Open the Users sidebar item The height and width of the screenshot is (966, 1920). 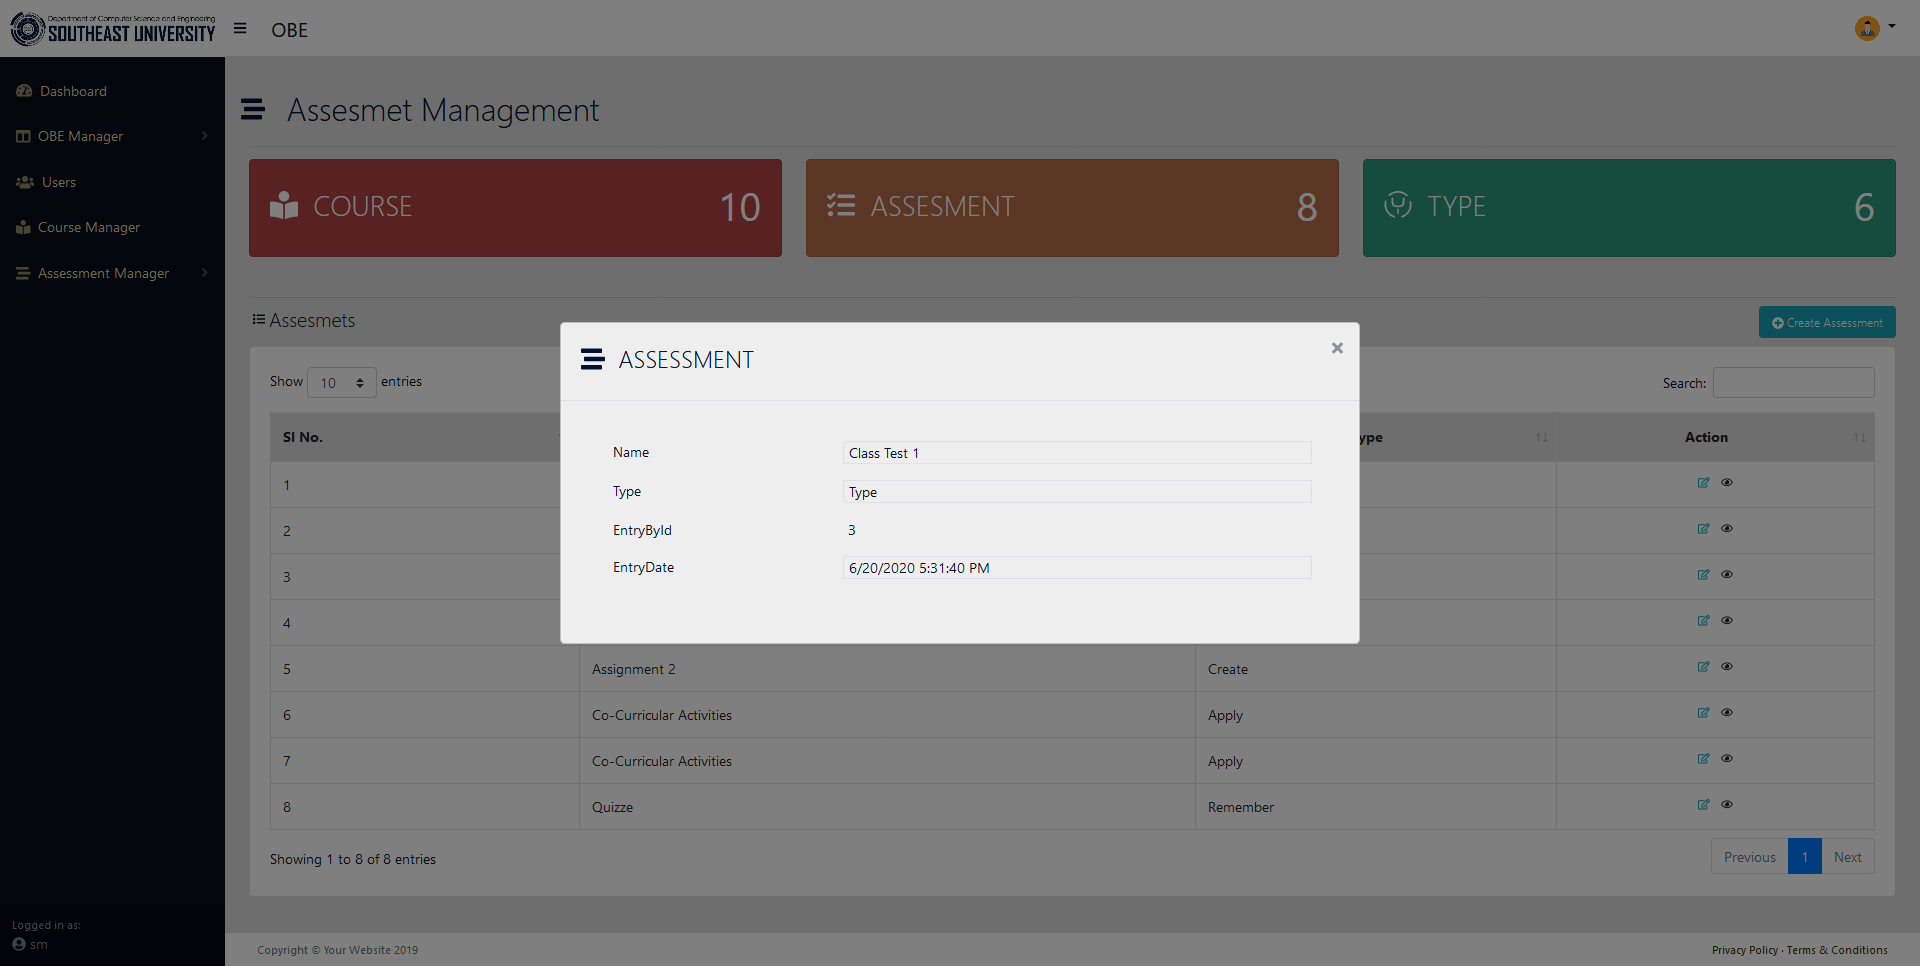(59, 182)
